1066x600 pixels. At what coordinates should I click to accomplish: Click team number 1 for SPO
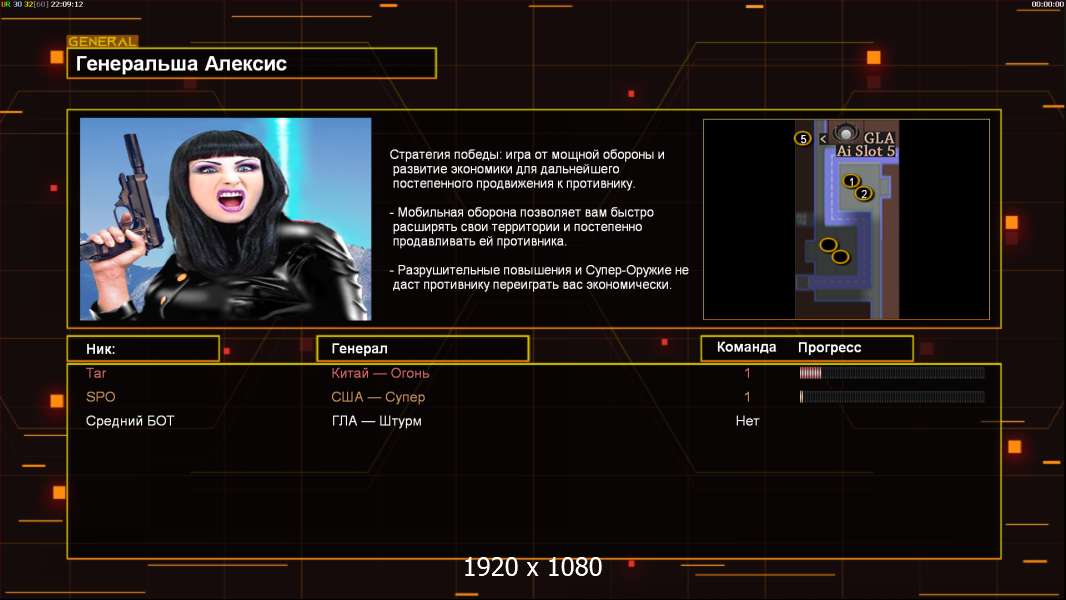click(x=747, y=397)
